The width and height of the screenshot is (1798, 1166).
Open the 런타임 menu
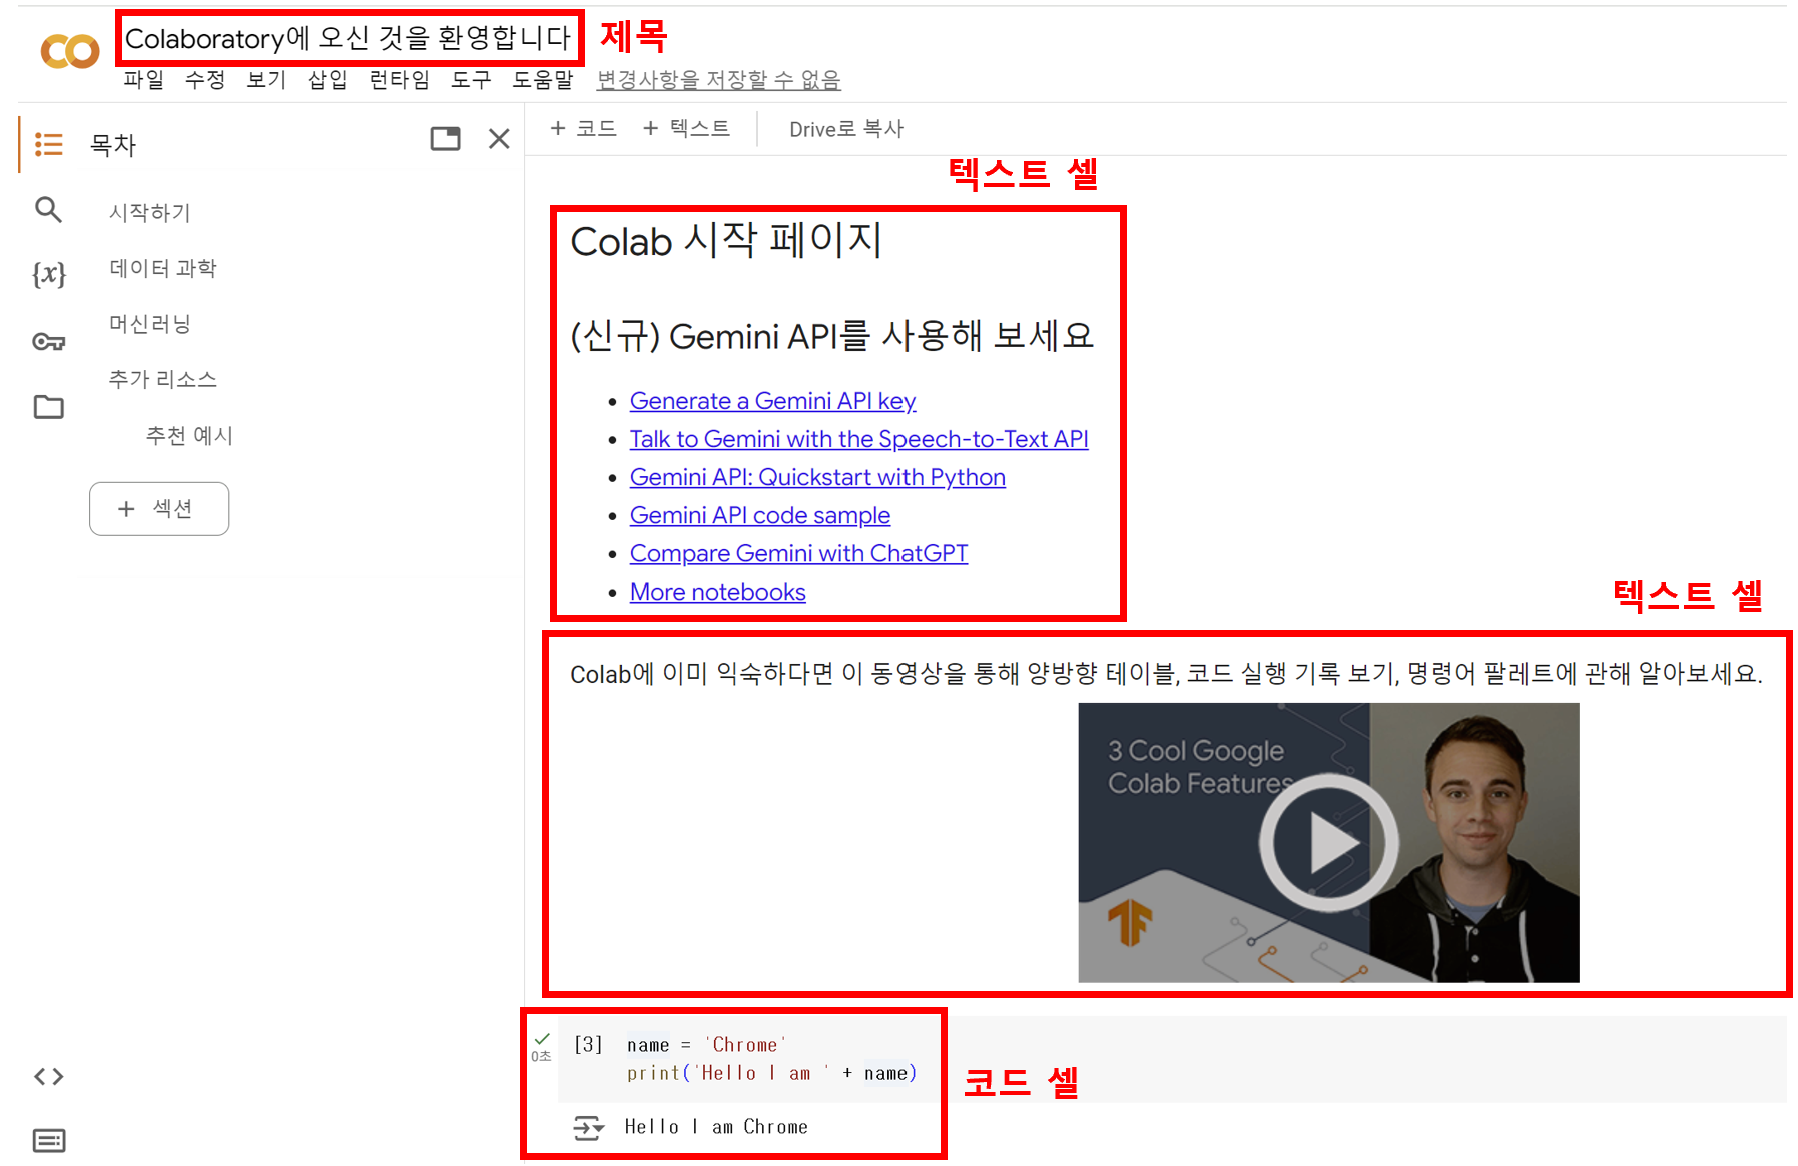tap(399, 80)
